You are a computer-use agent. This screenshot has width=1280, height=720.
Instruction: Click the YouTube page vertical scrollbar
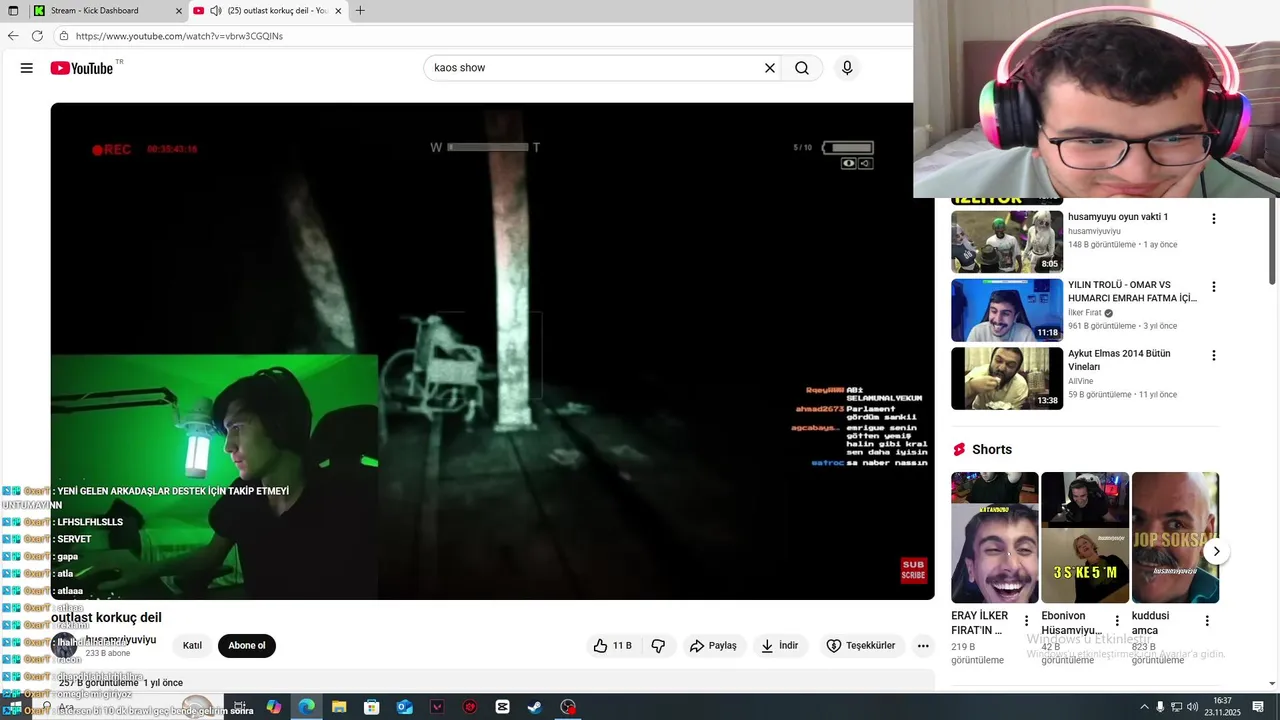(x=1272, y=240)
